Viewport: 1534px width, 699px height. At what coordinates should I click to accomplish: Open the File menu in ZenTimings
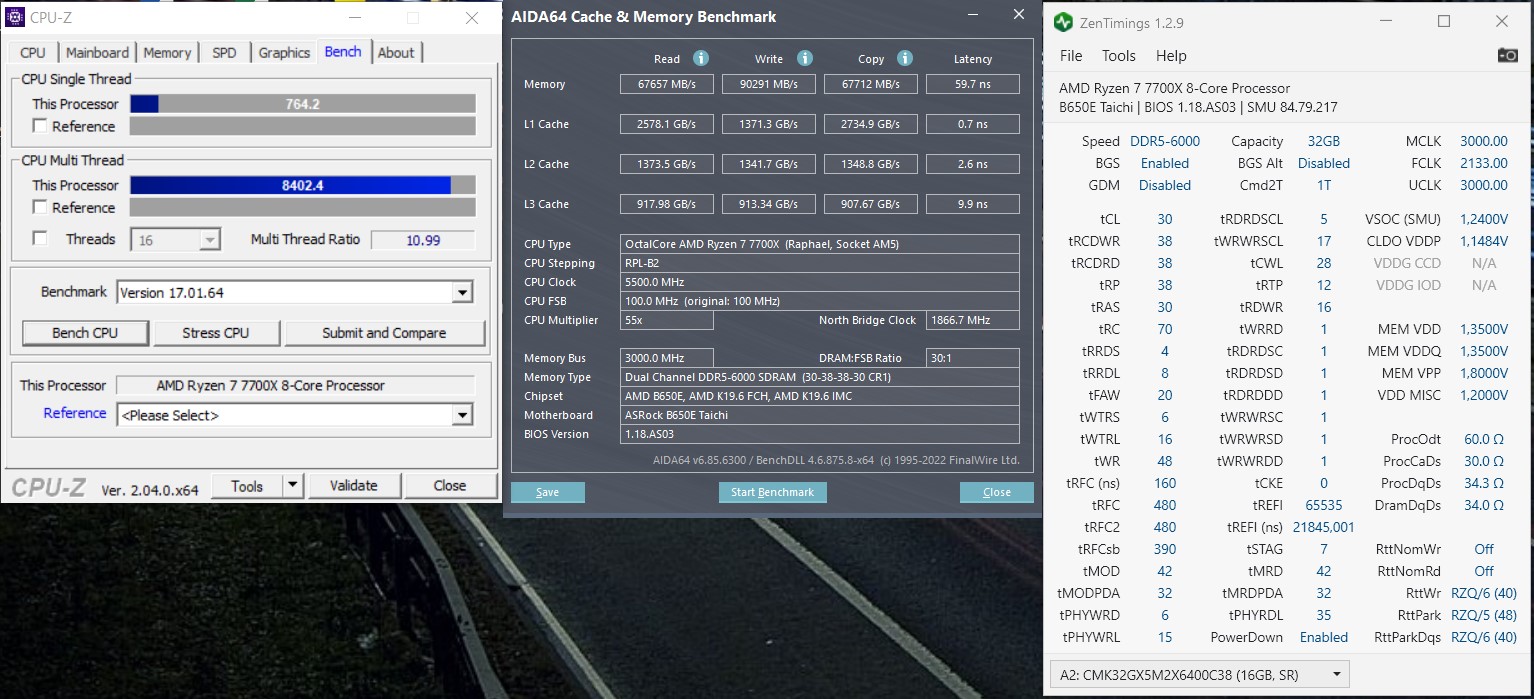1071,56
